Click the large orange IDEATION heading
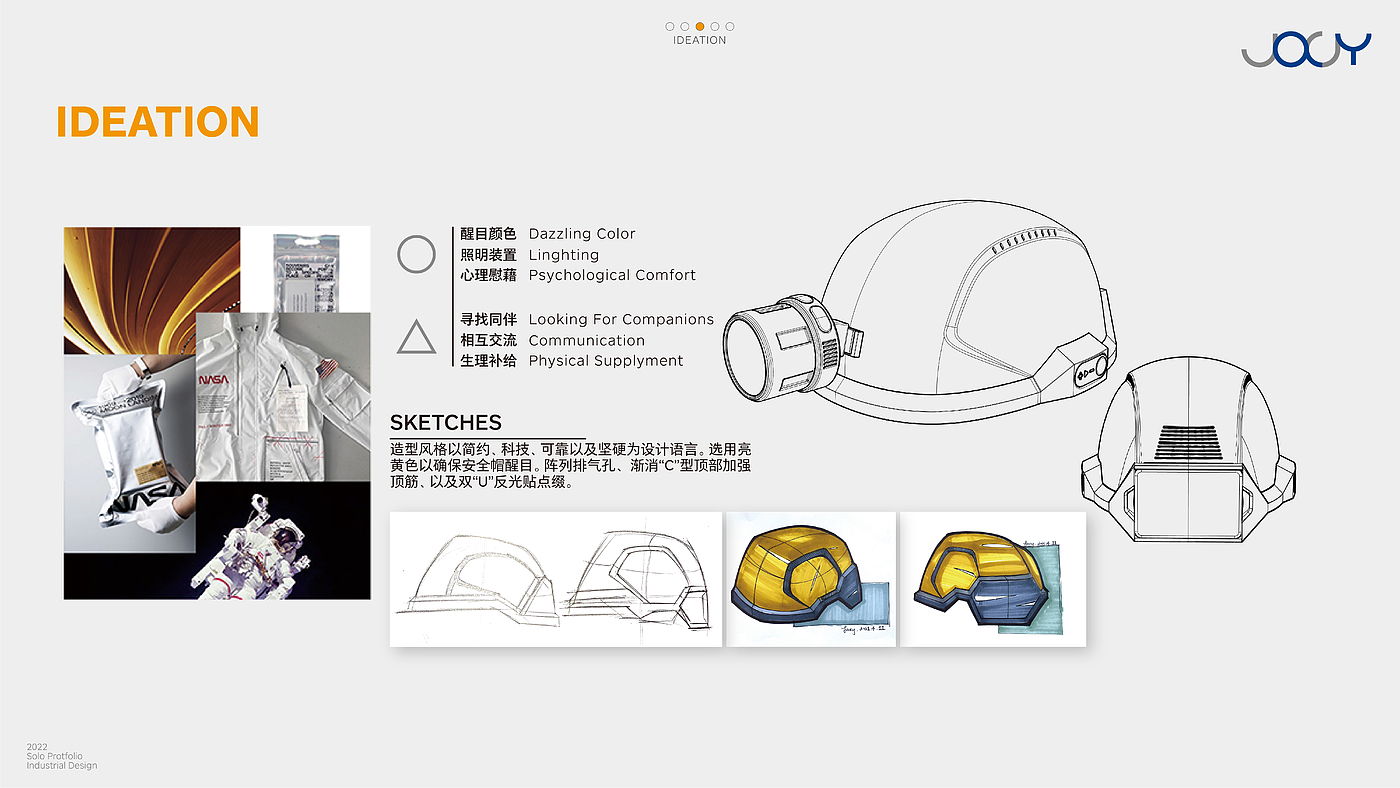Screen dimensions: 1400x788 pos(158,122)
